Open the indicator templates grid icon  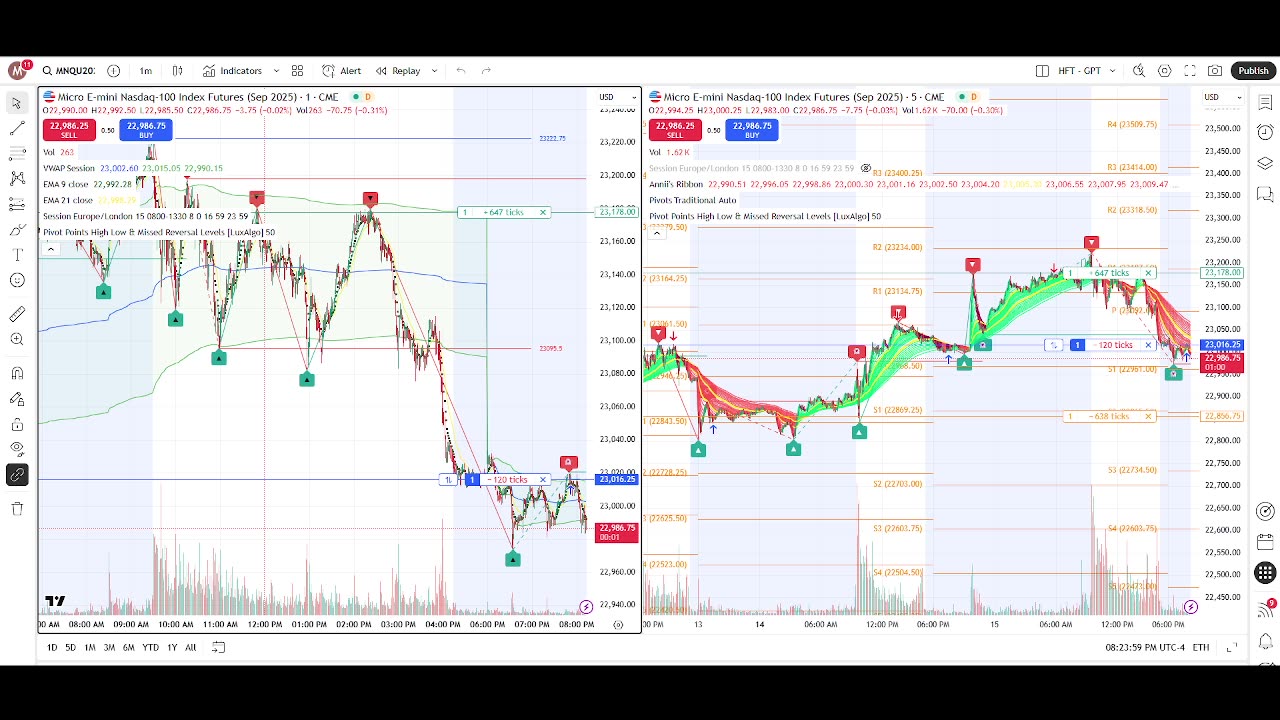[x=297, y=71]
